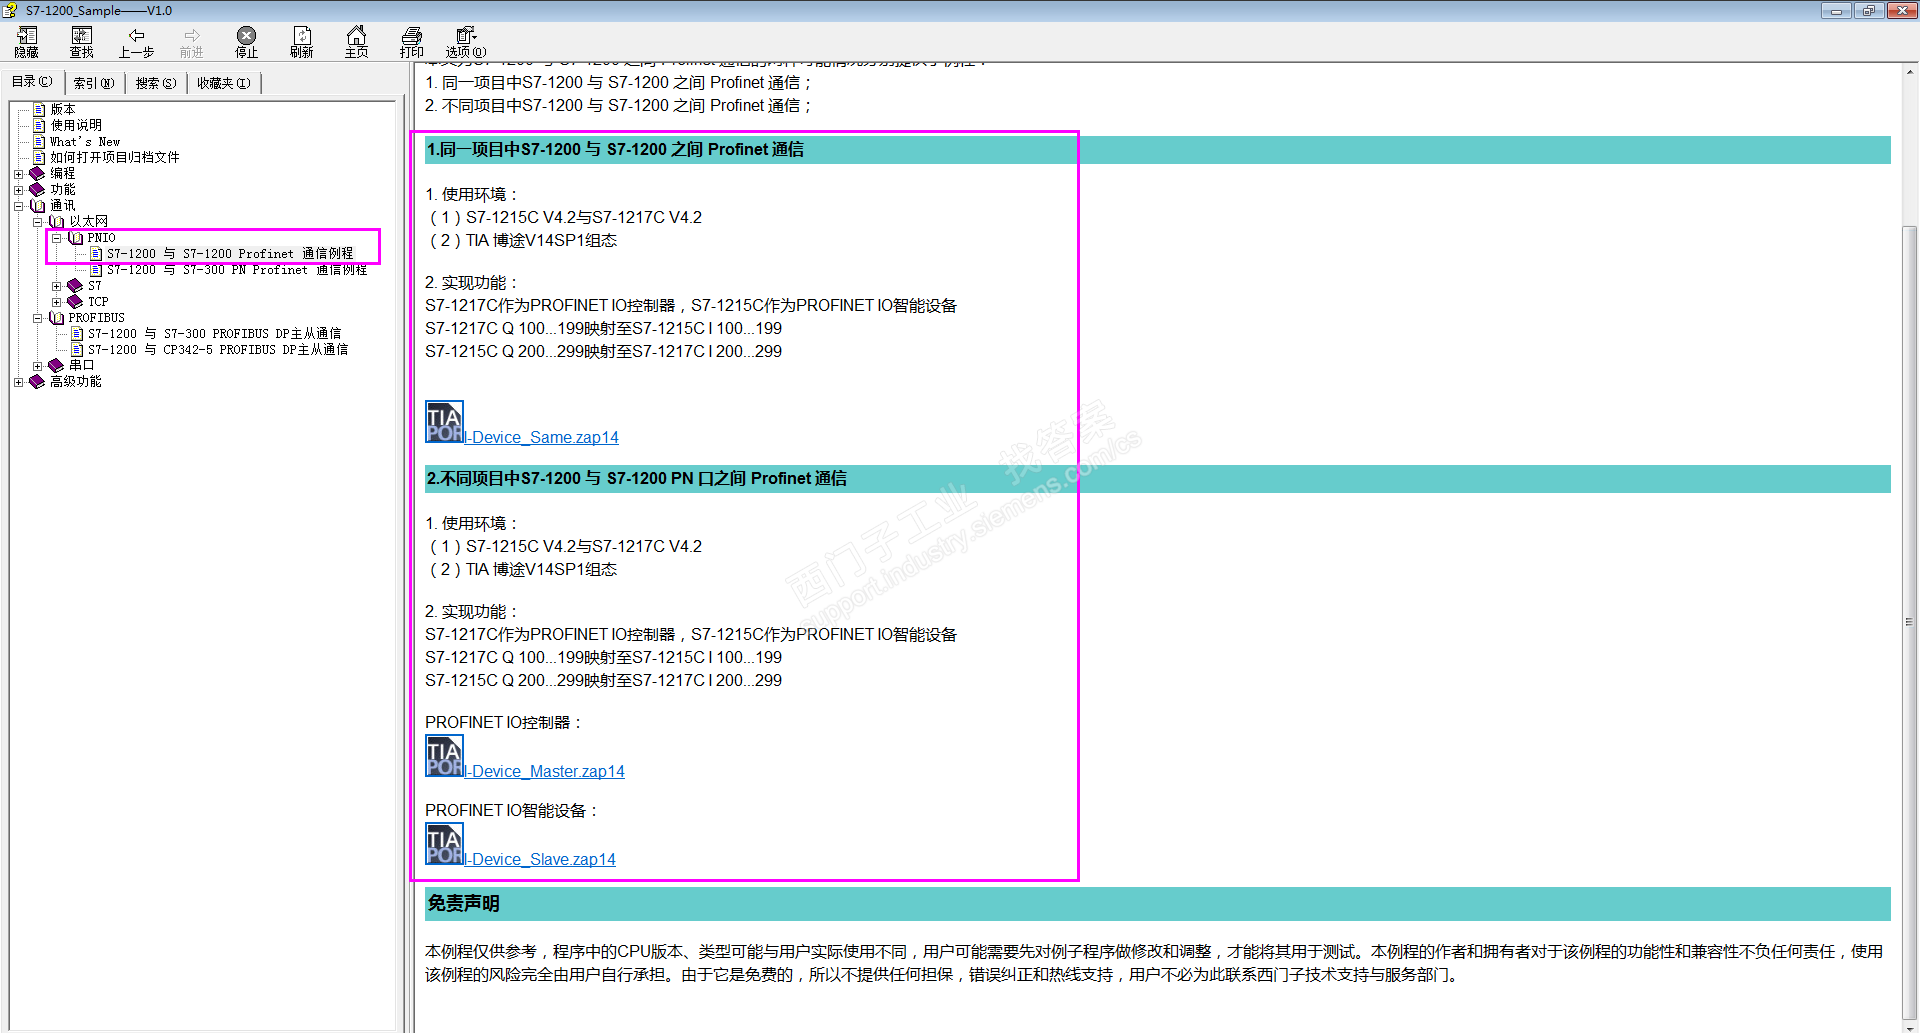The width and height of the screenshot is (1920, 1033).
Task: Expand the 编程 tree node
Action: [x=19, y=174]
